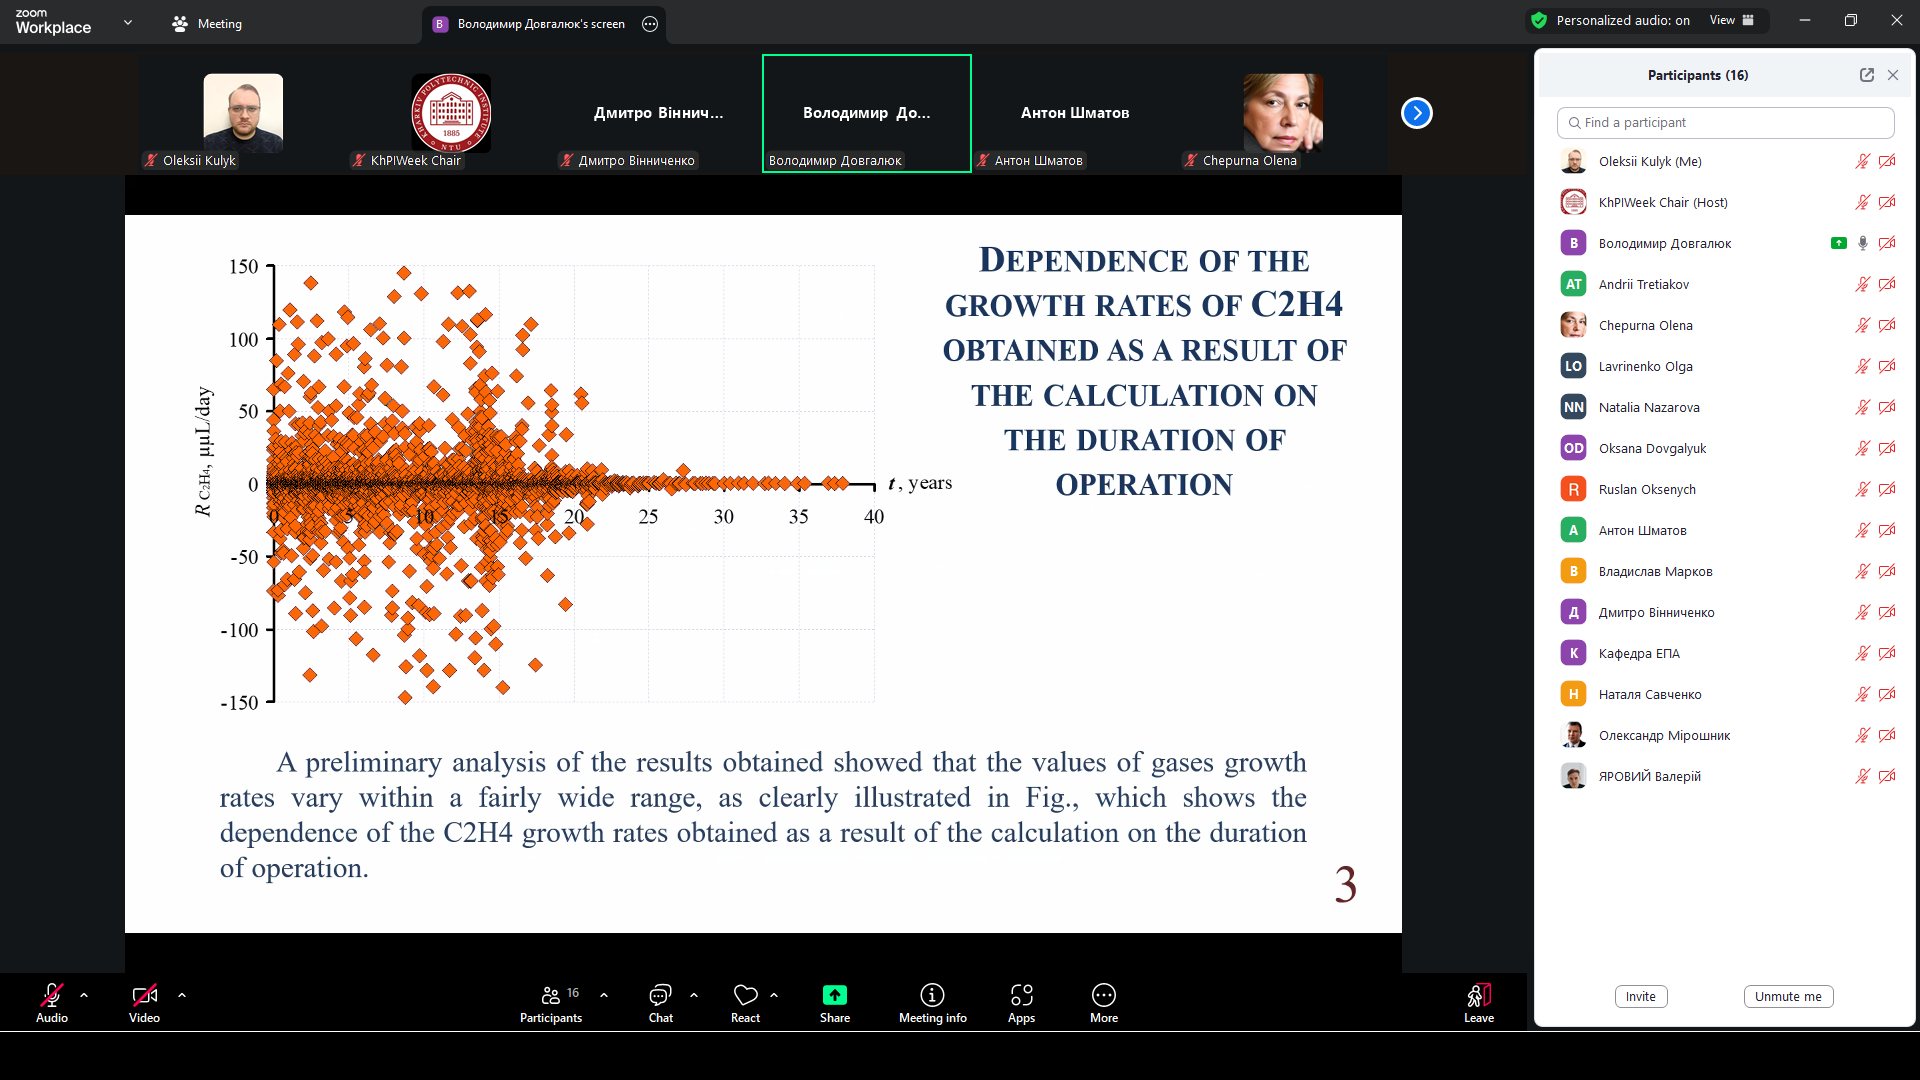1920x1080 pixels.
Task: Click the Leave meeting icon
Action: point(1479,995)
